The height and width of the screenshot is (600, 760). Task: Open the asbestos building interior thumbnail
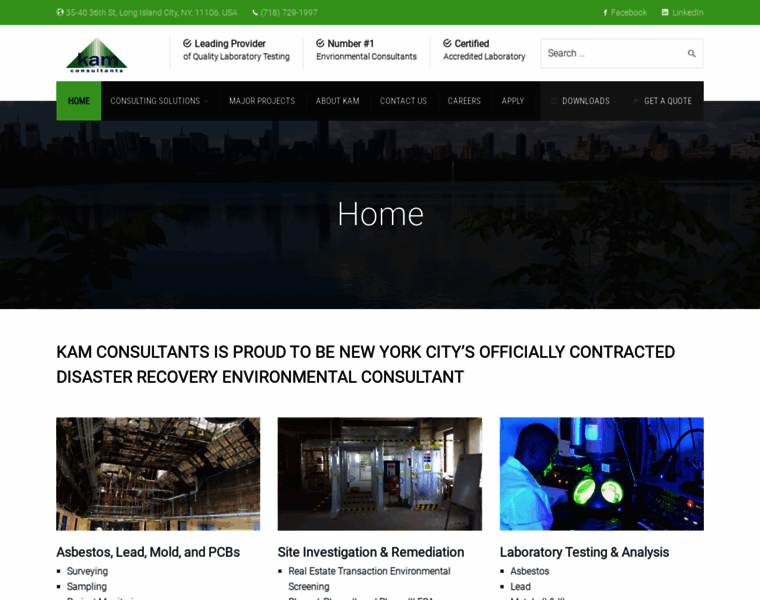(158, 474)
